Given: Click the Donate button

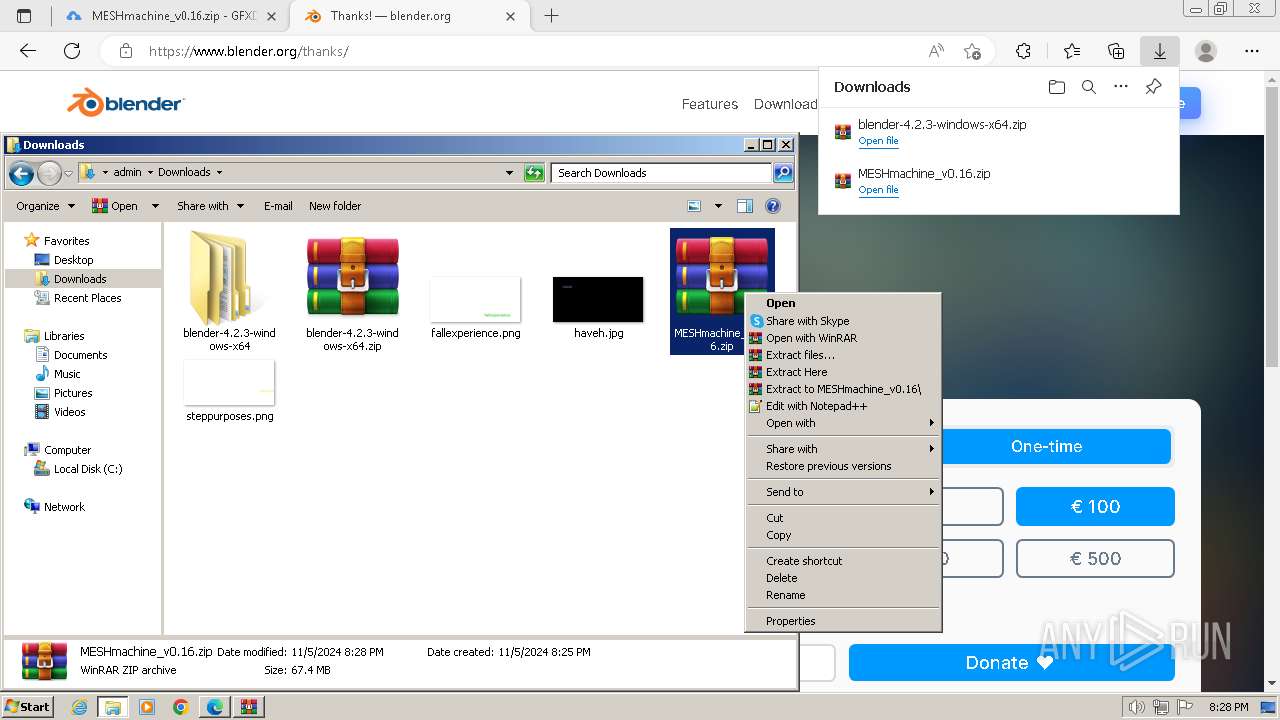Looking at the screenshot, I should (x=1011, y=663).
